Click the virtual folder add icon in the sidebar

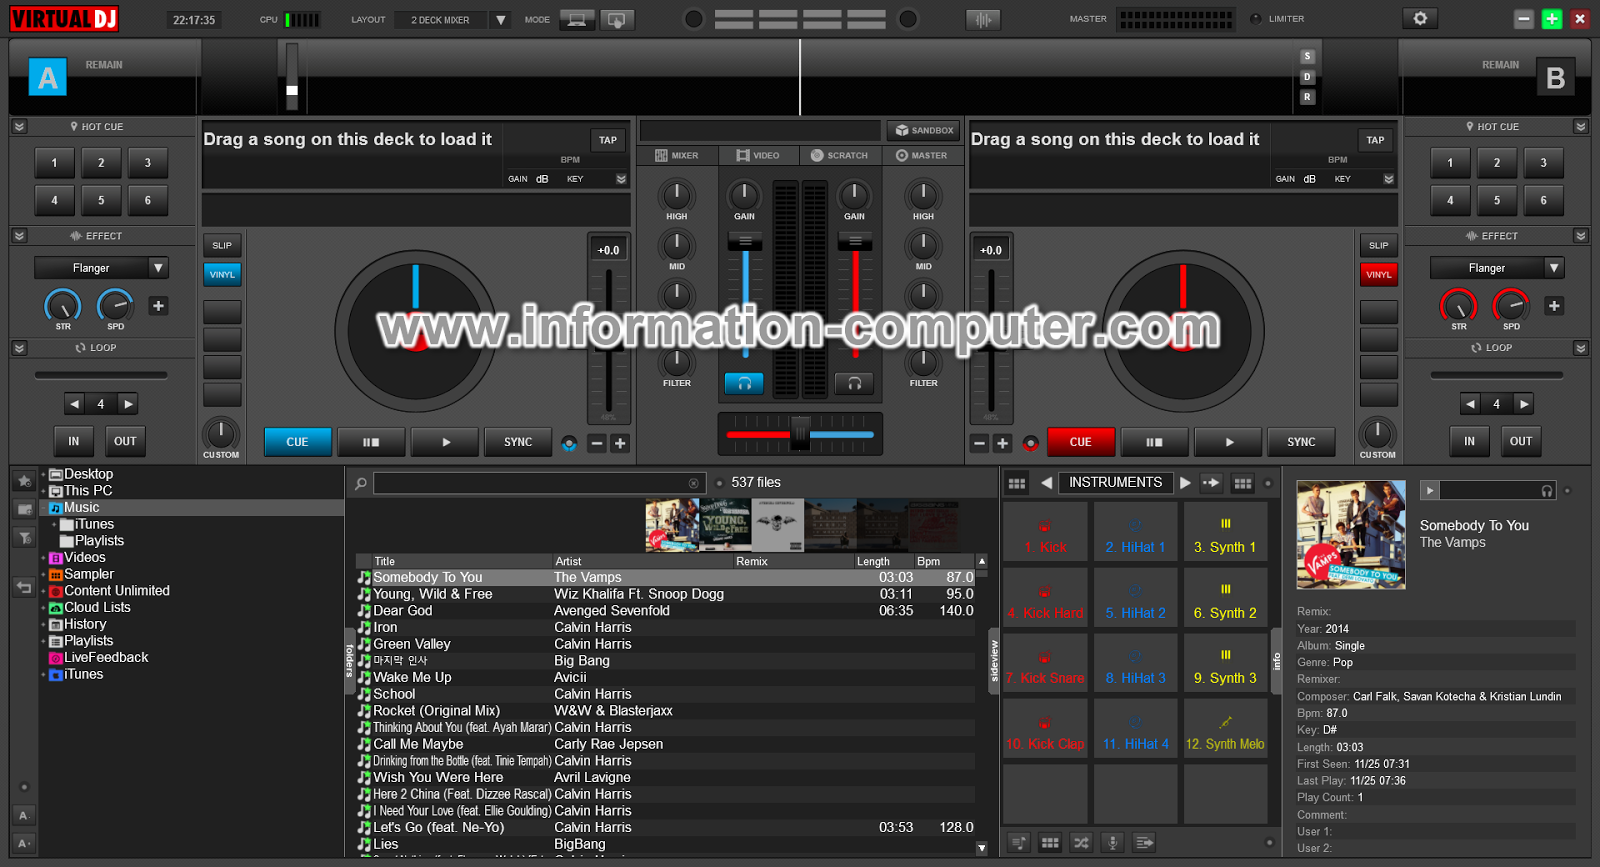(x=25, y=509)
